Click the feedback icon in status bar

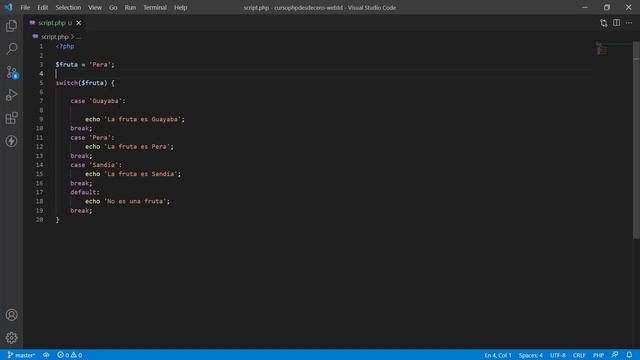tap(615, 355)
